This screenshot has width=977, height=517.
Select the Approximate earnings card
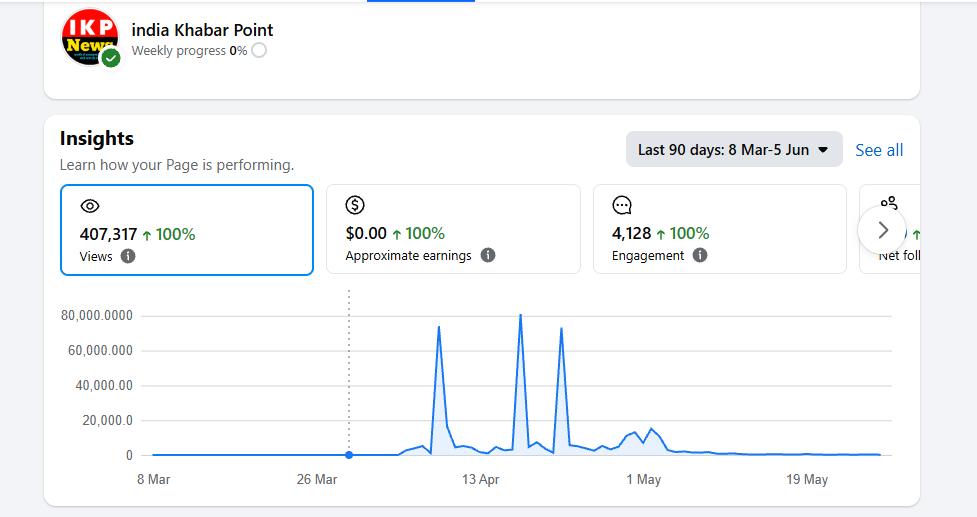(x=454, y=229)
